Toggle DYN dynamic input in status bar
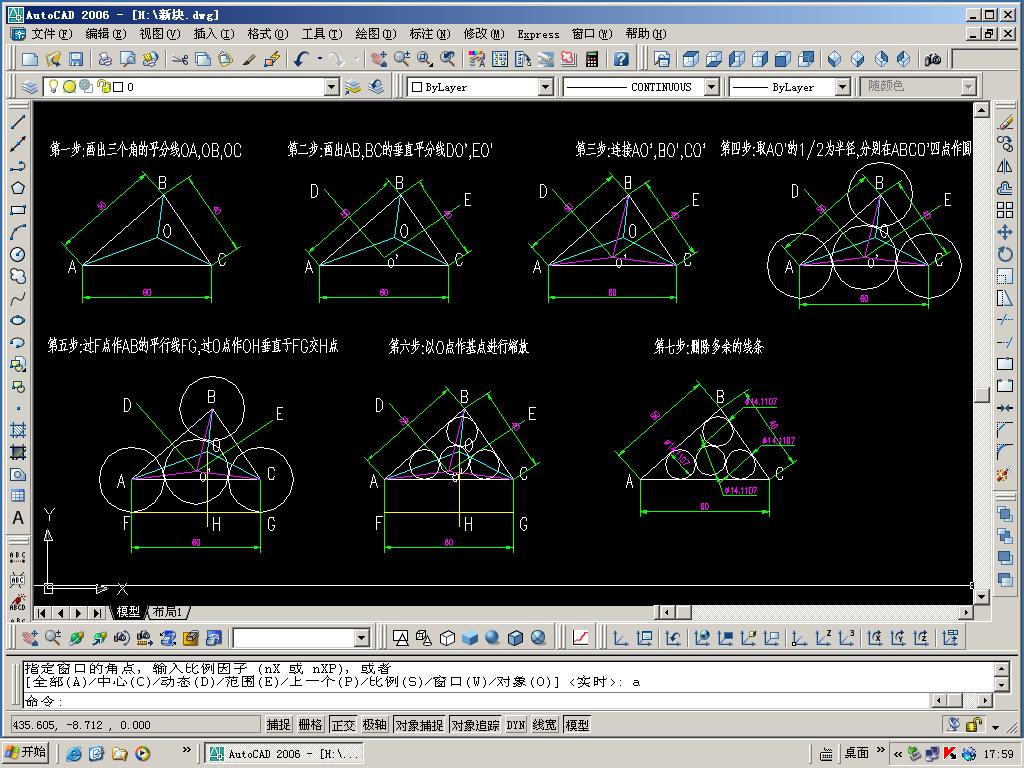The image size is (1024, 768). pos(516,725)
